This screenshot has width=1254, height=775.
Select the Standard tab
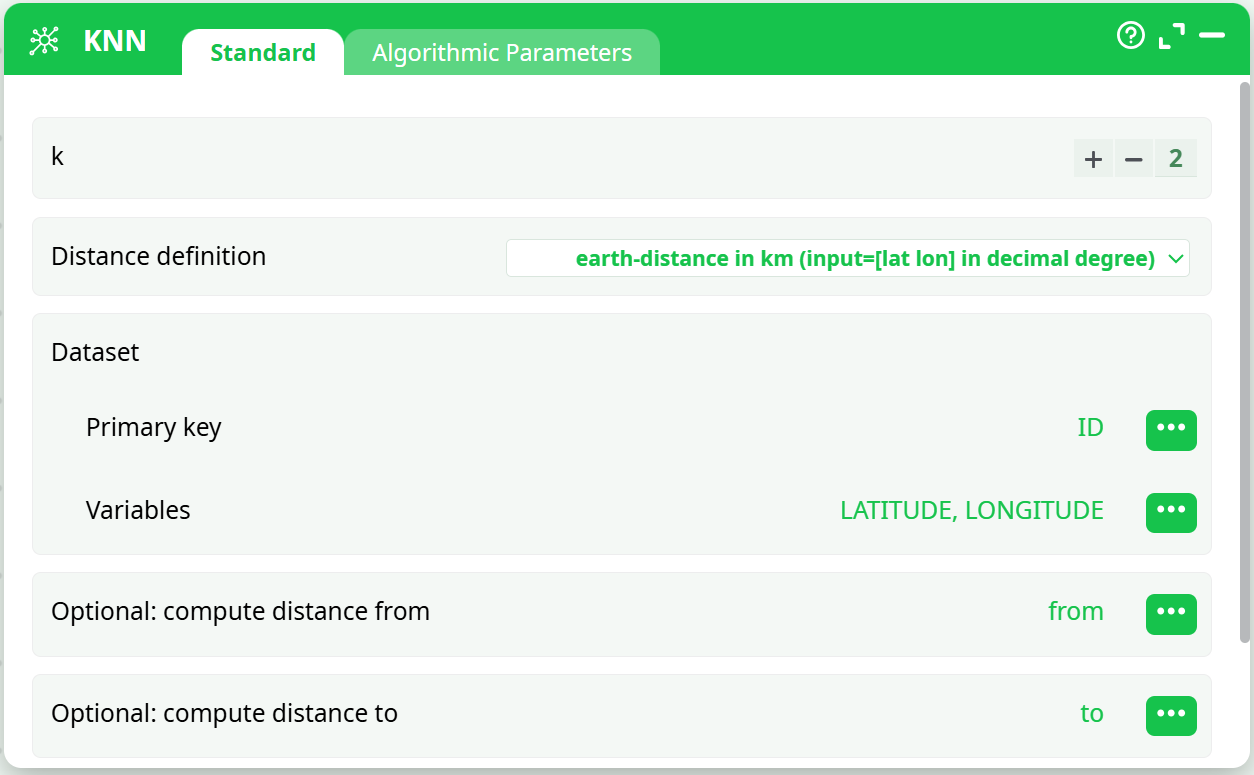click(x=263, y=53)
